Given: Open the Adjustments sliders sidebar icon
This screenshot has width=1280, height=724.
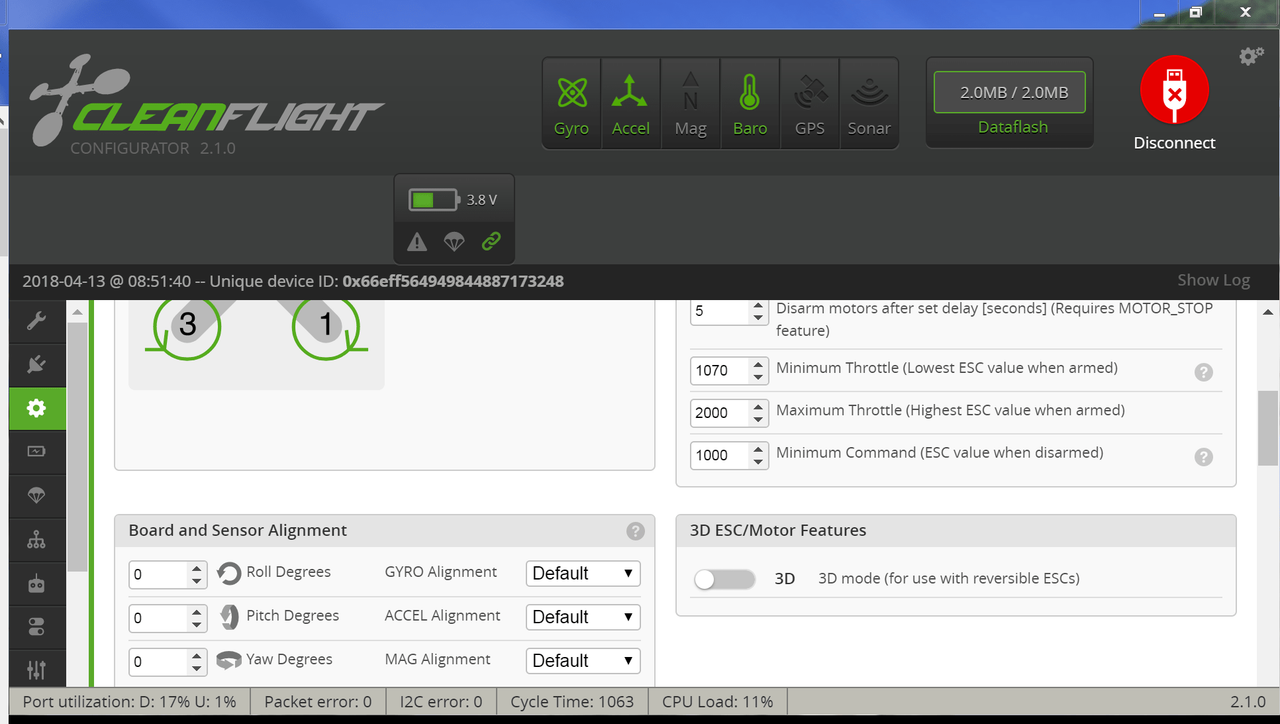Looking at the screenshot, I should pos(37,669).
